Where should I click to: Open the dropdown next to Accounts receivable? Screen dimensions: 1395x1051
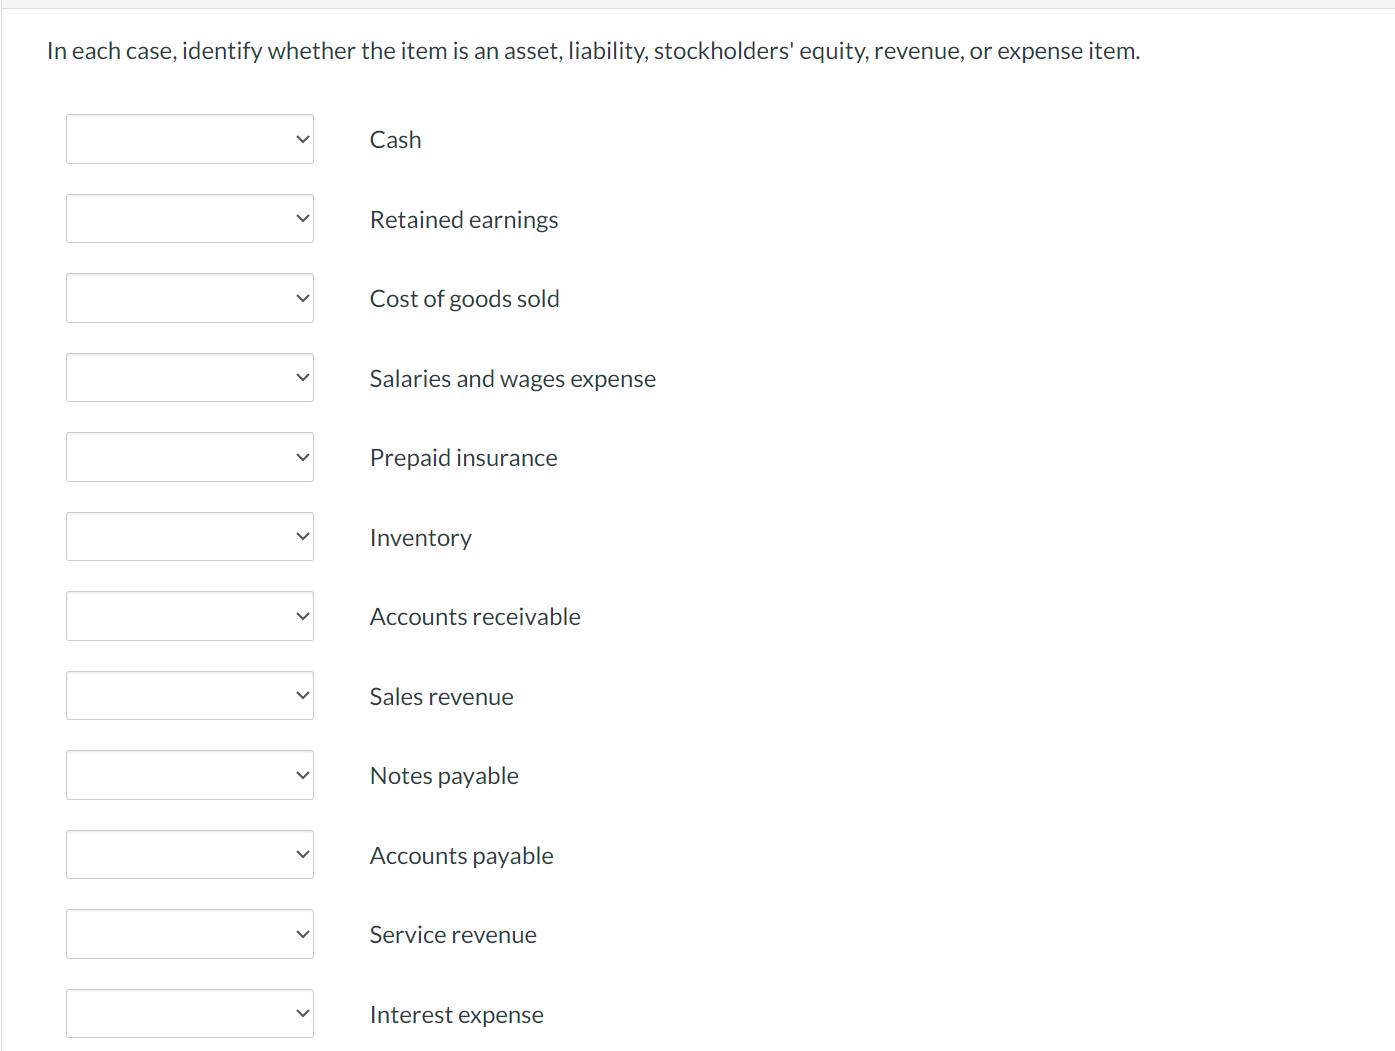(x=189, y=615)
